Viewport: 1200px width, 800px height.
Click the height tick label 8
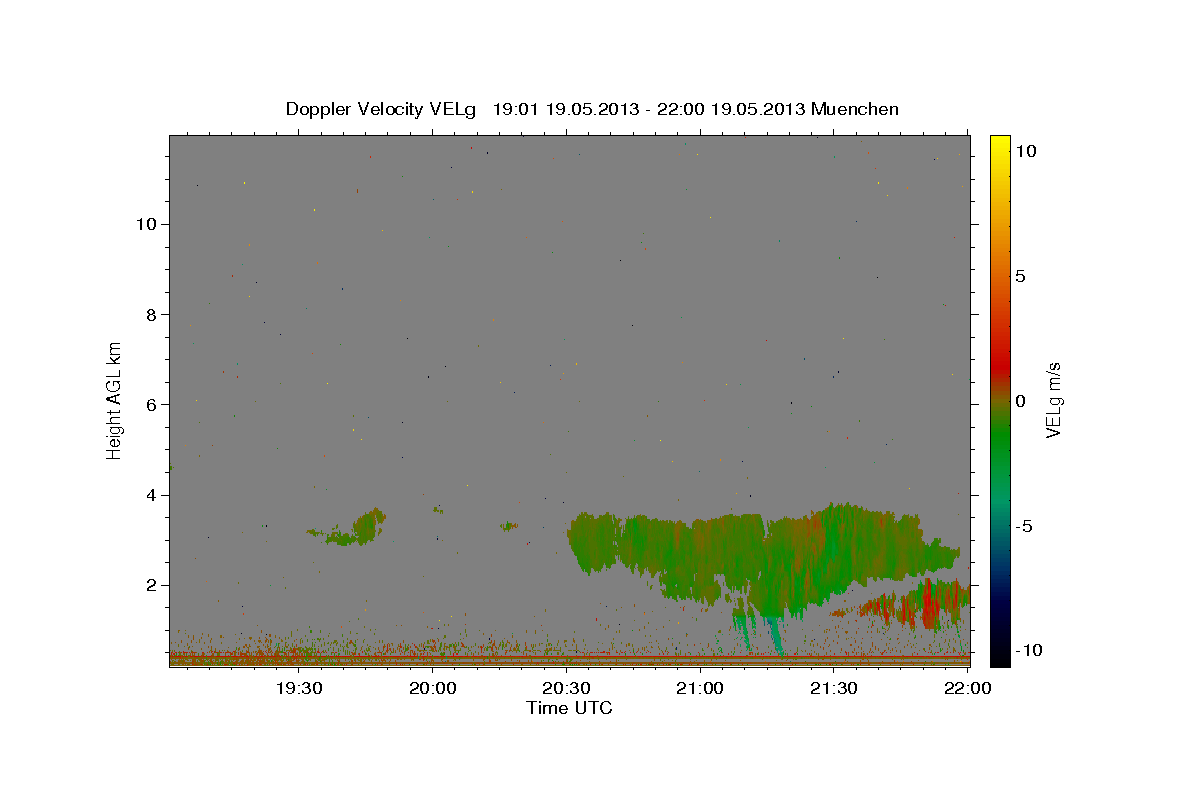pyautogui.click(x=150, y=314)
